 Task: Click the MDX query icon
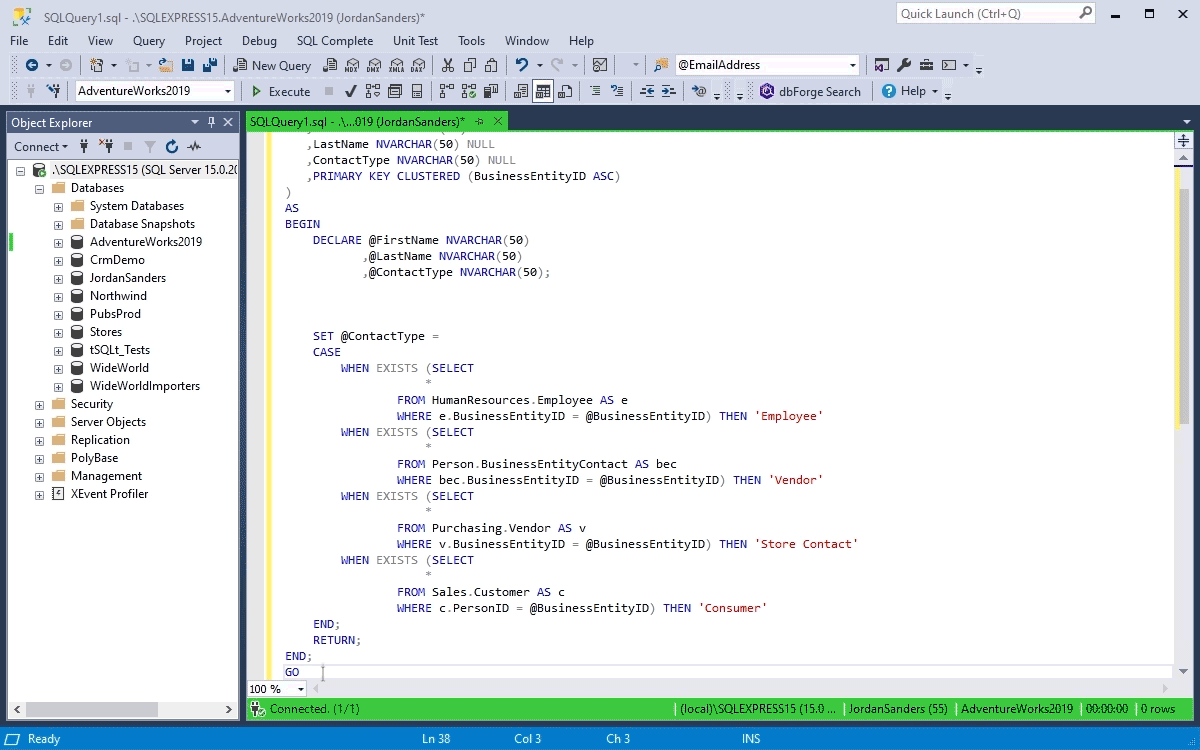pos(351,65)
